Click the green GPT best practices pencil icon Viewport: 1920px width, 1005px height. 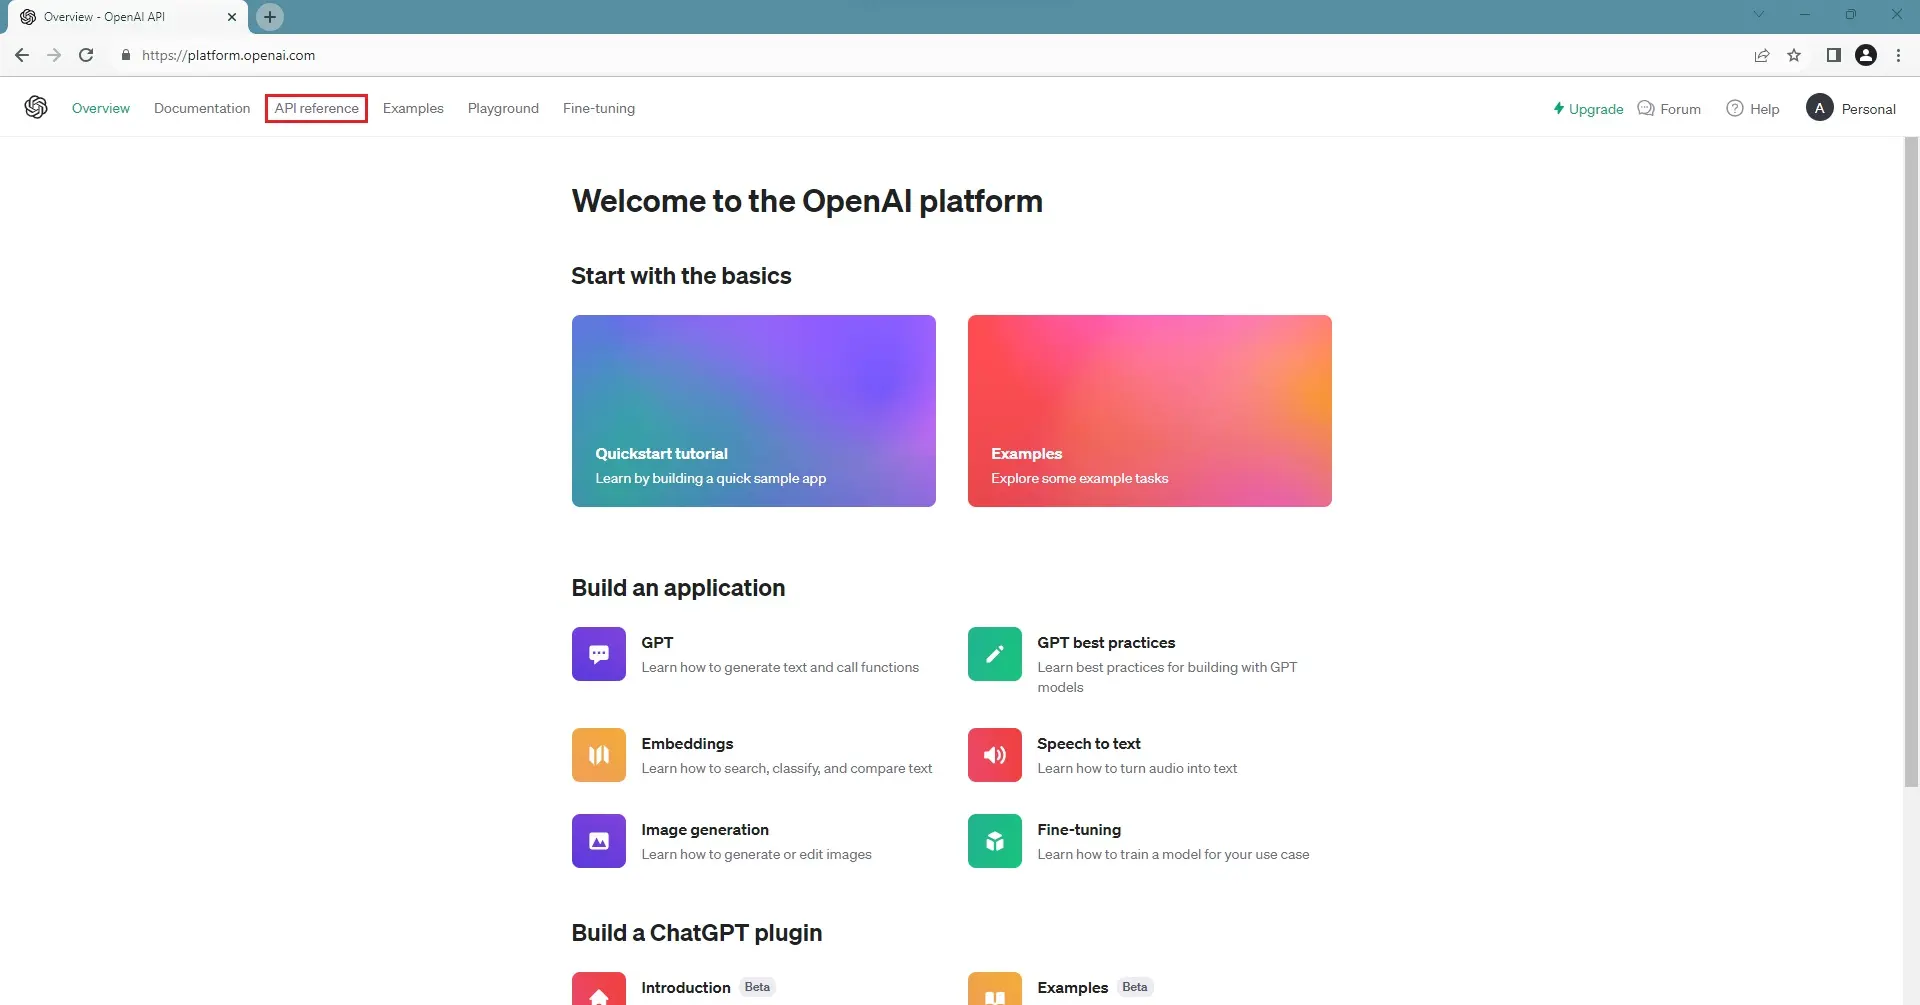coord(994,654)
